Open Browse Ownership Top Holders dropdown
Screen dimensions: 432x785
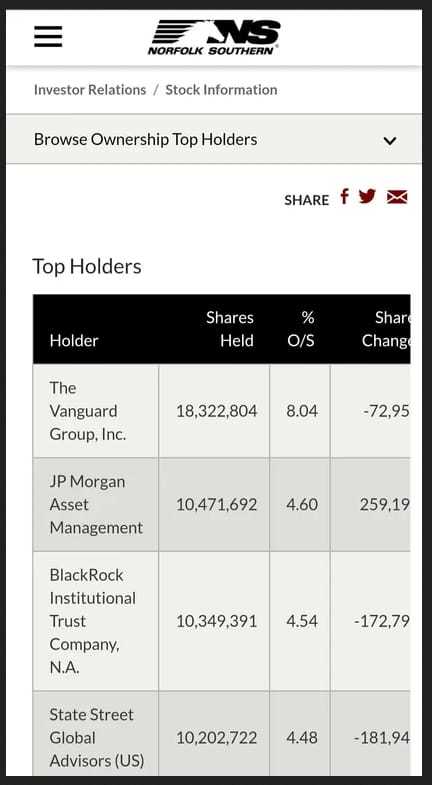214,139
